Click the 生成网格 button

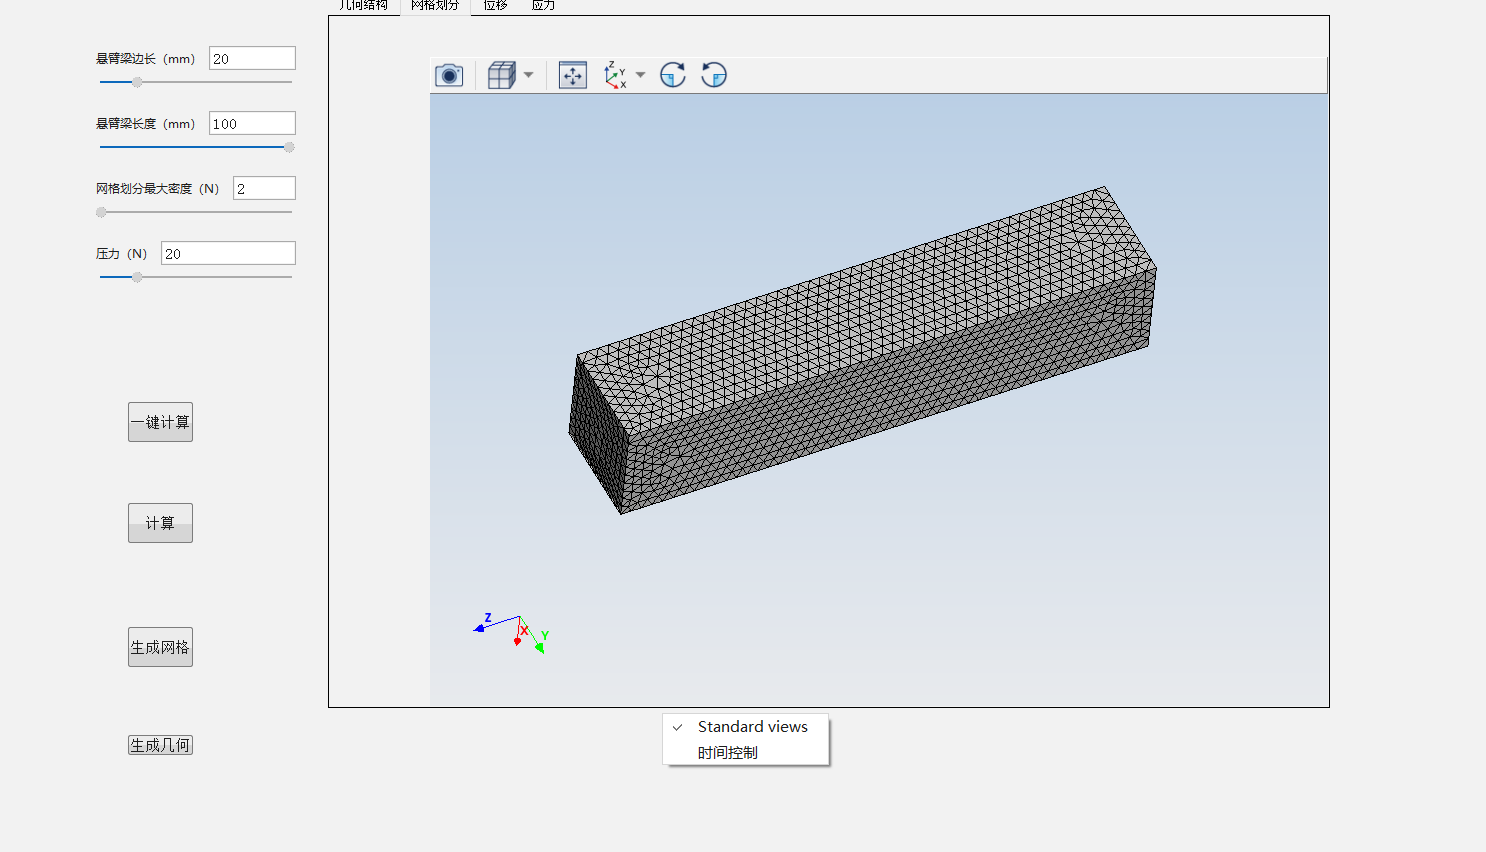point(160,647)
